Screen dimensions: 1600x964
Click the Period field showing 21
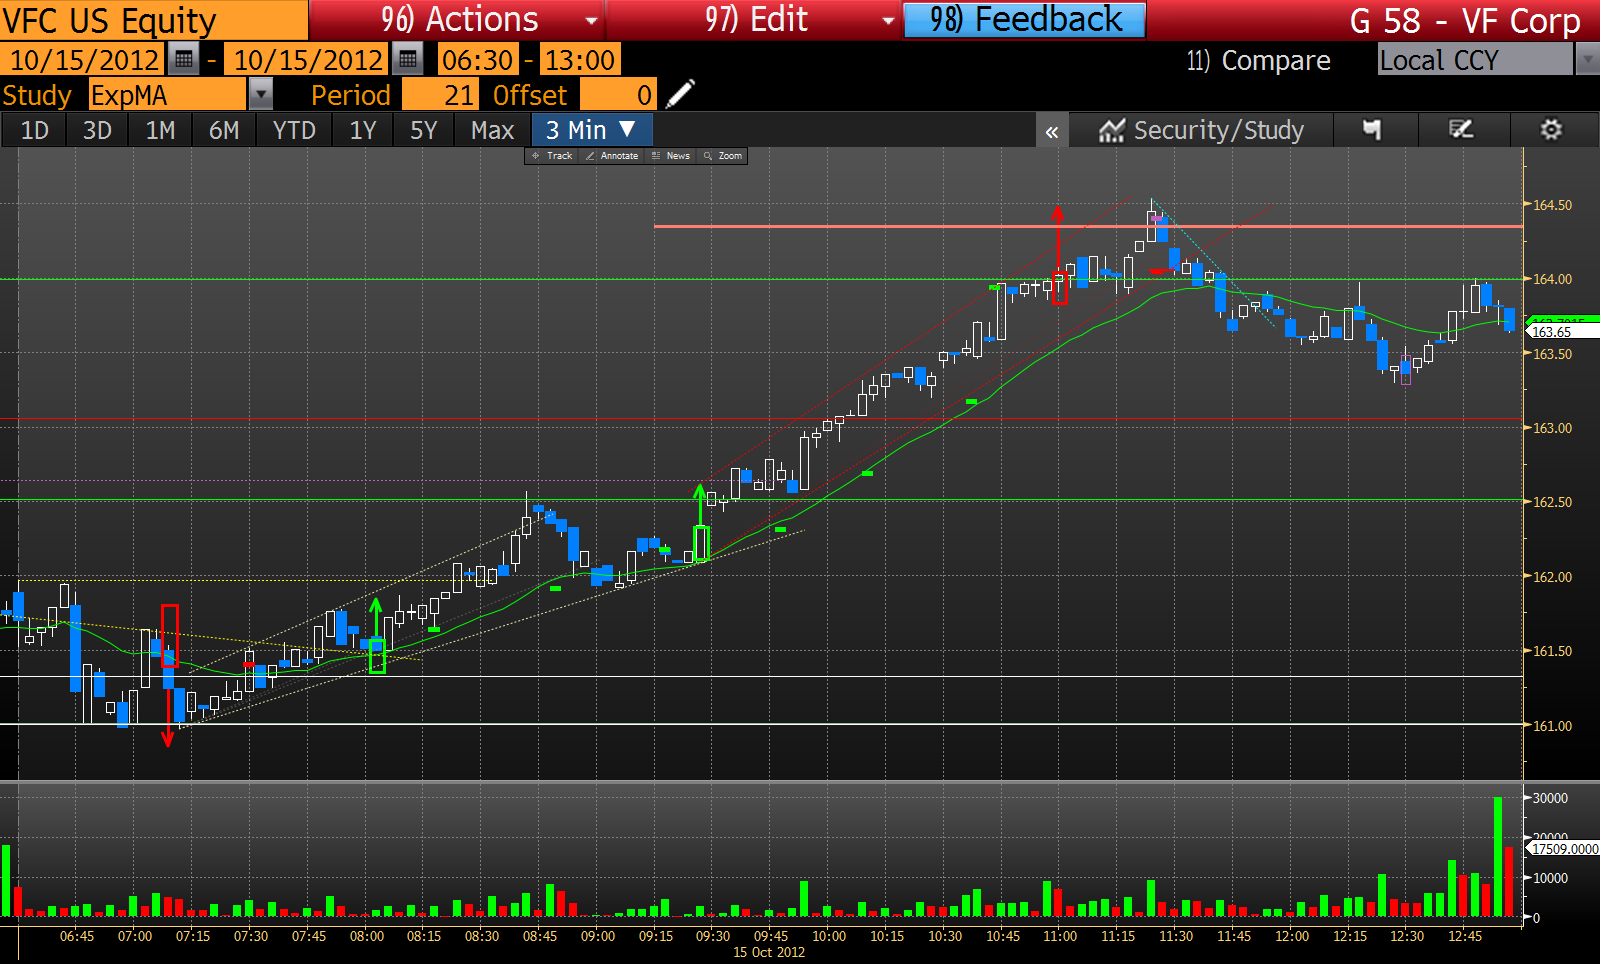click(440, 95)
